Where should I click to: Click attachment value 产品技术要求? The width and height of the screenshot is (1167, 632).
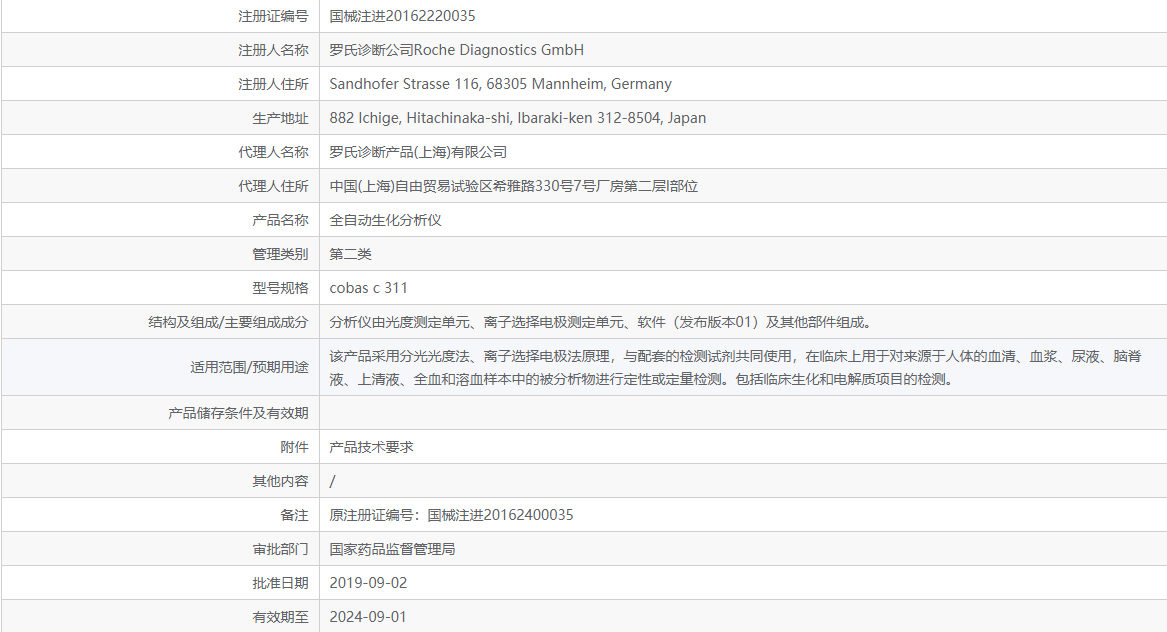(371, 447)
